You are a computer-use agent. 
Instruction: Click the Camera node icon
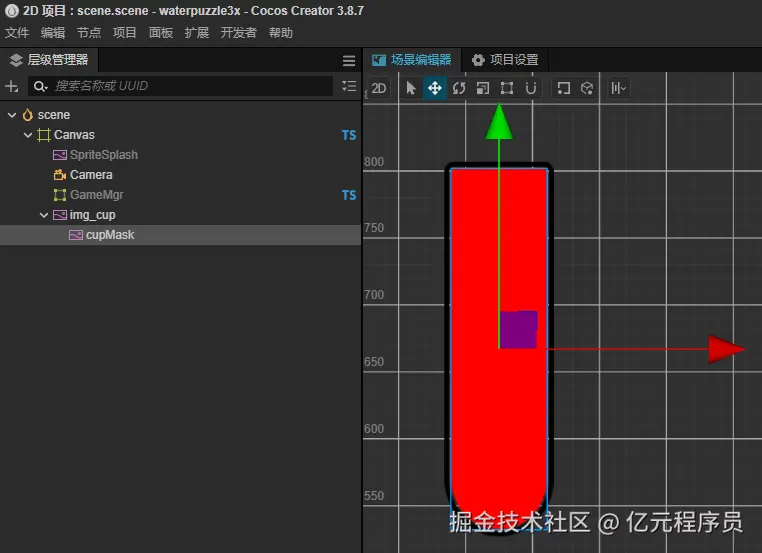(x=60, y=175)
